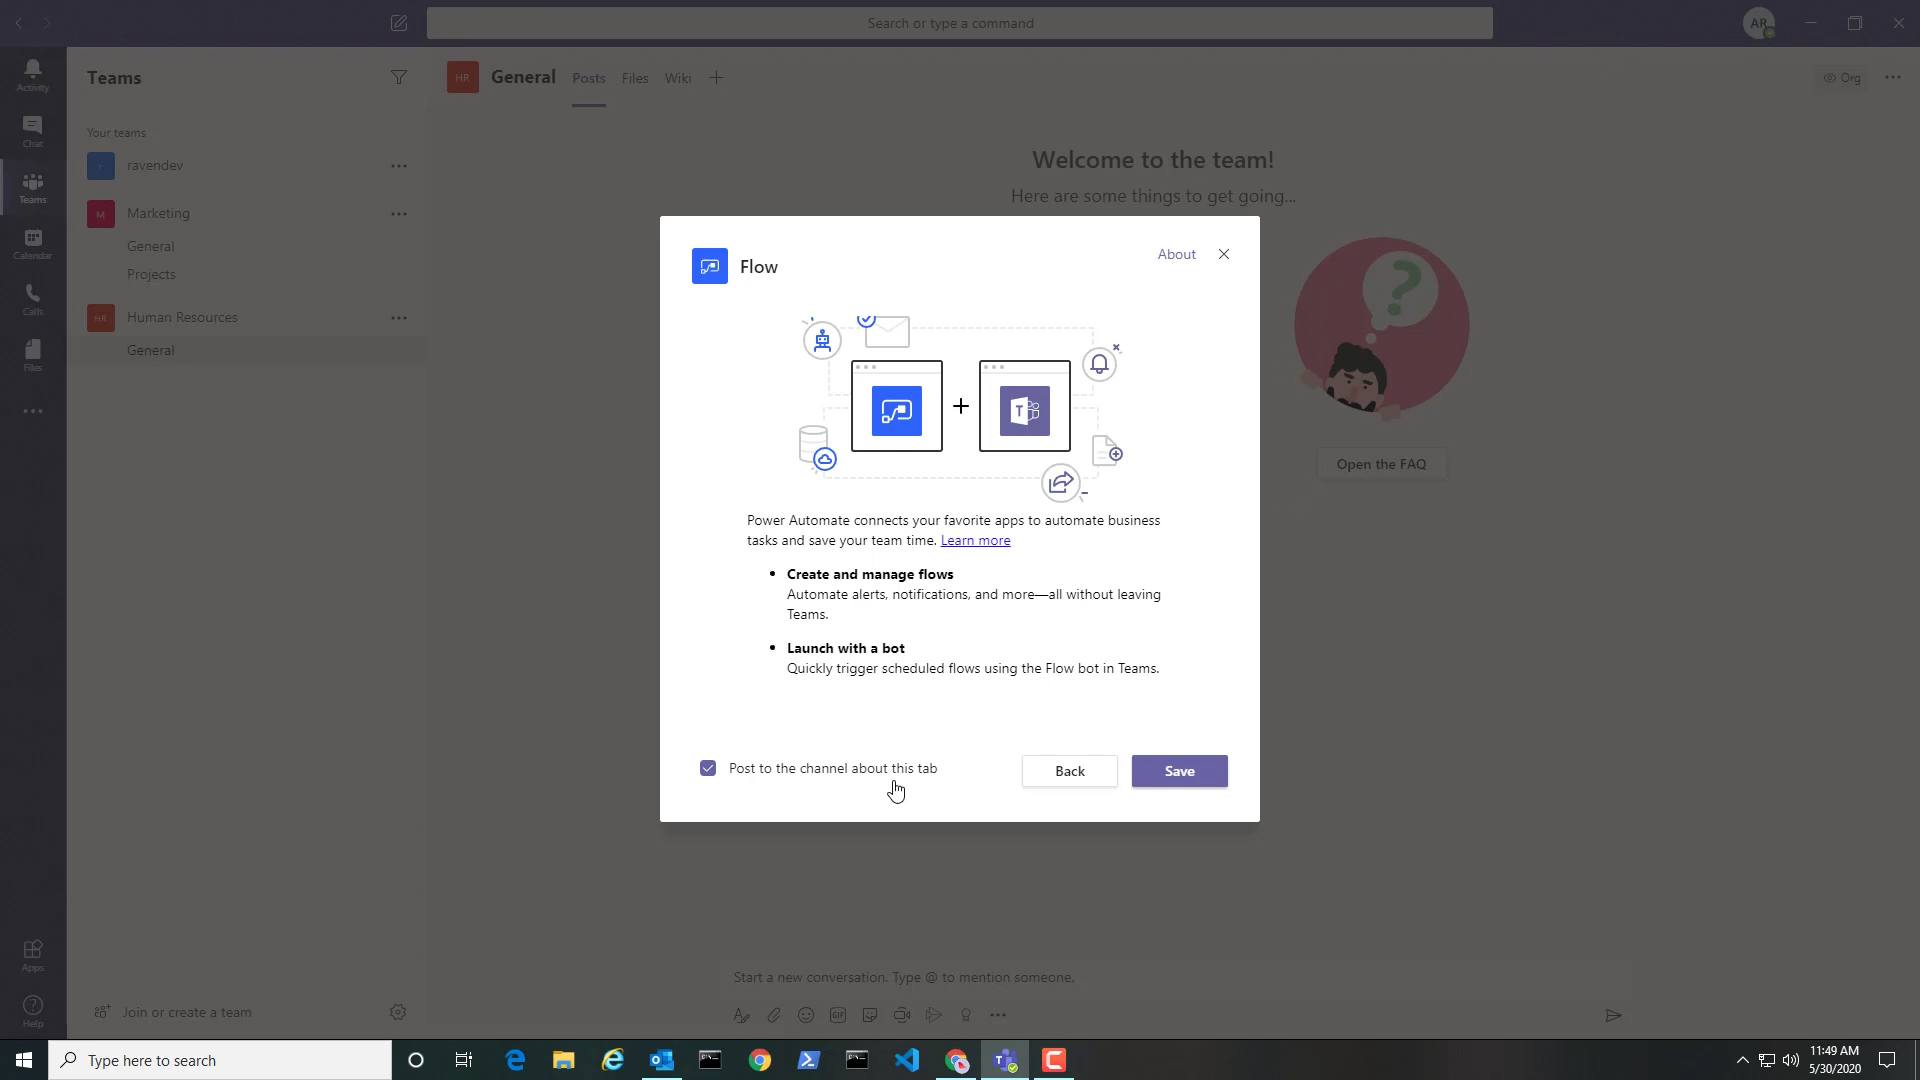The height and width of the screenshot is (1080, 1920).
Task: Click the filter teams funnel icon
Action: pos(399,77)
